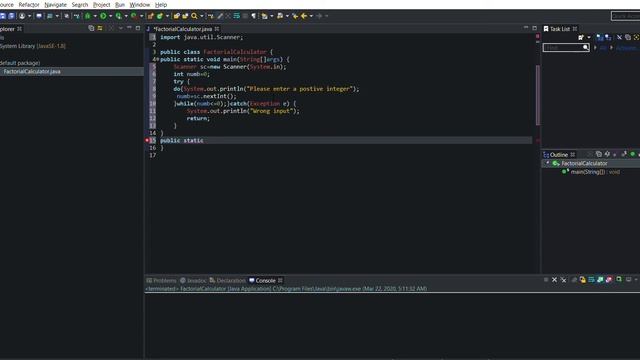Image resolution: width=640 pixels, height=360 pixels.
Task: Switch to the Declaration tab
Action: coord(227,280)
